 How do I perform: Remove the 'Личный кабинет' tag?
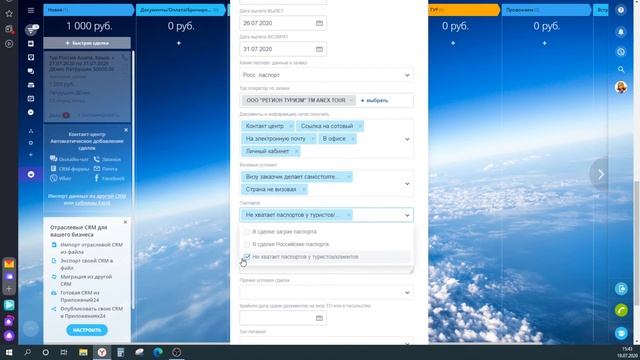point(296,151)
